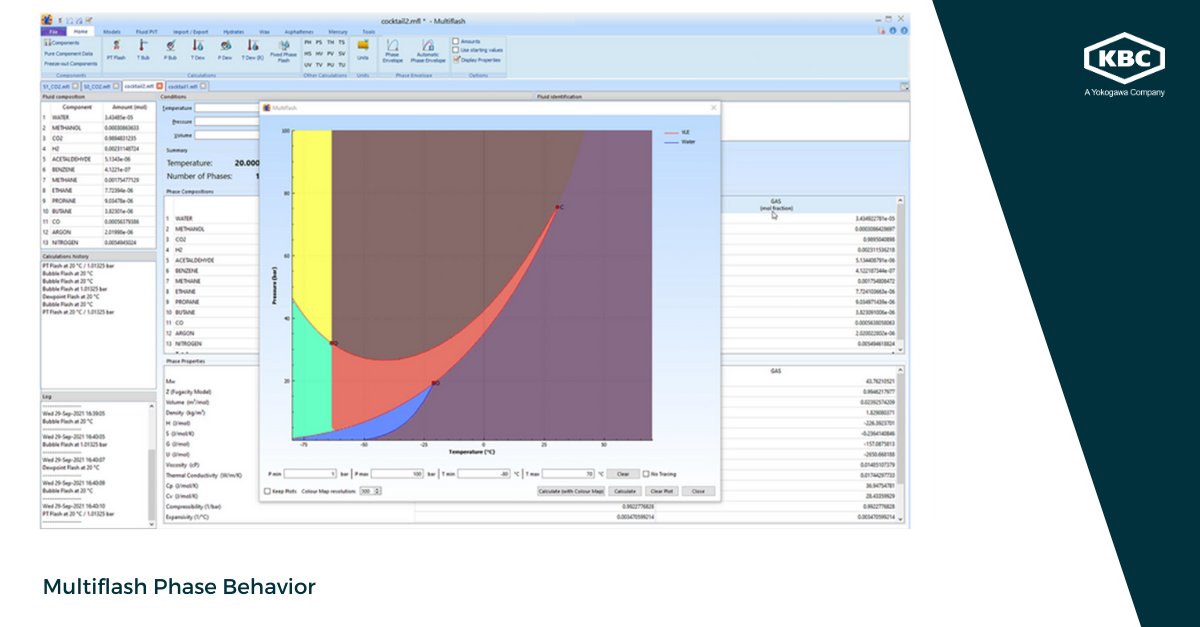Open the Import / Export ribbon tab
This screenshot has width=1200, height=627.
point(190,31)
